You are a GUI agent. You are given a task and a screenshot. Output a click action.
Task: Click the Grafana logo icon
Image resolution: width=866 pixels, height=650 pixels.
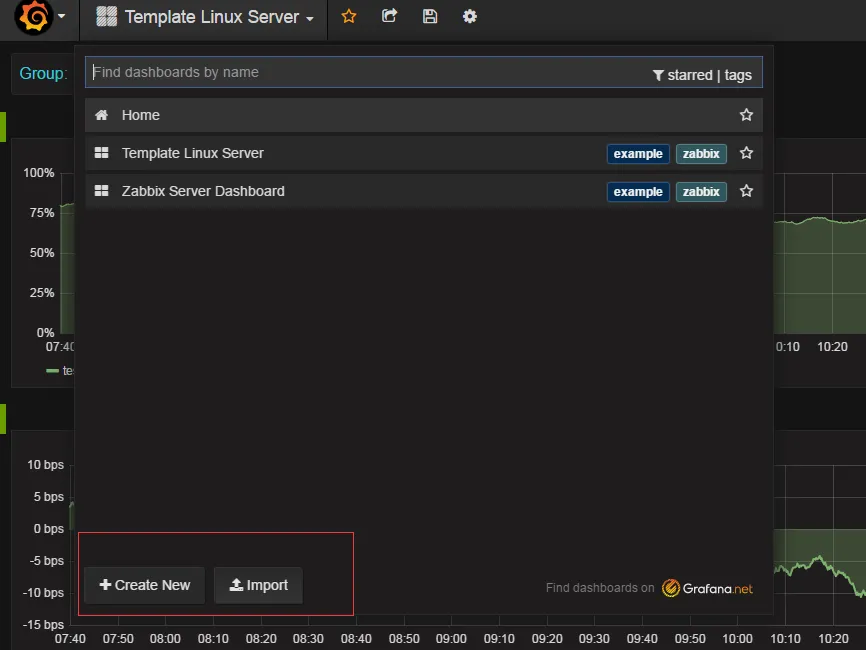pos(33,17)
